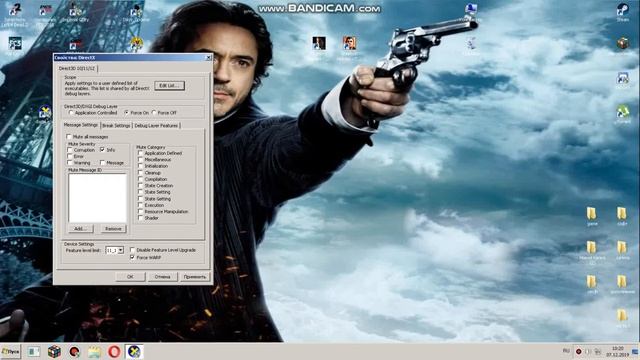Click the DirectX icon in the taskbar

coord(134,351)
